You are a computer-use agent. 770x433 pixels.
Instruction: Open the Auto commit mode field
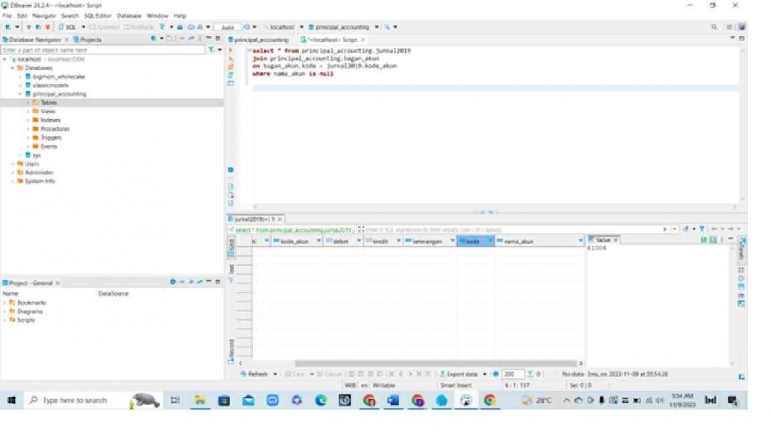click(x=227, y=27)
